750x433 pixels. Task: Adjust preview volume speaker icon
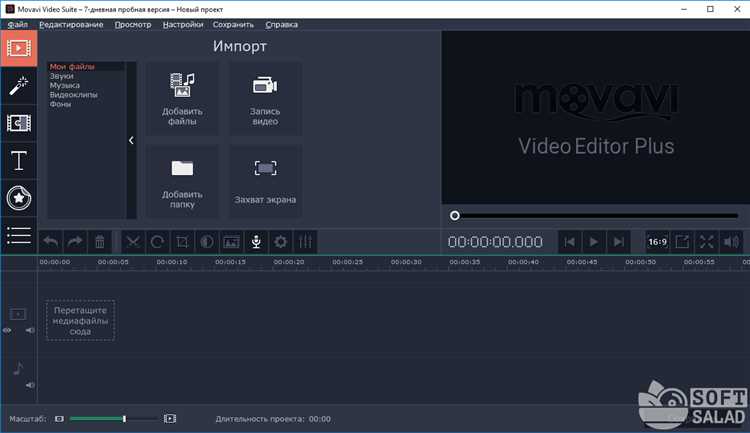pos(731,242)
